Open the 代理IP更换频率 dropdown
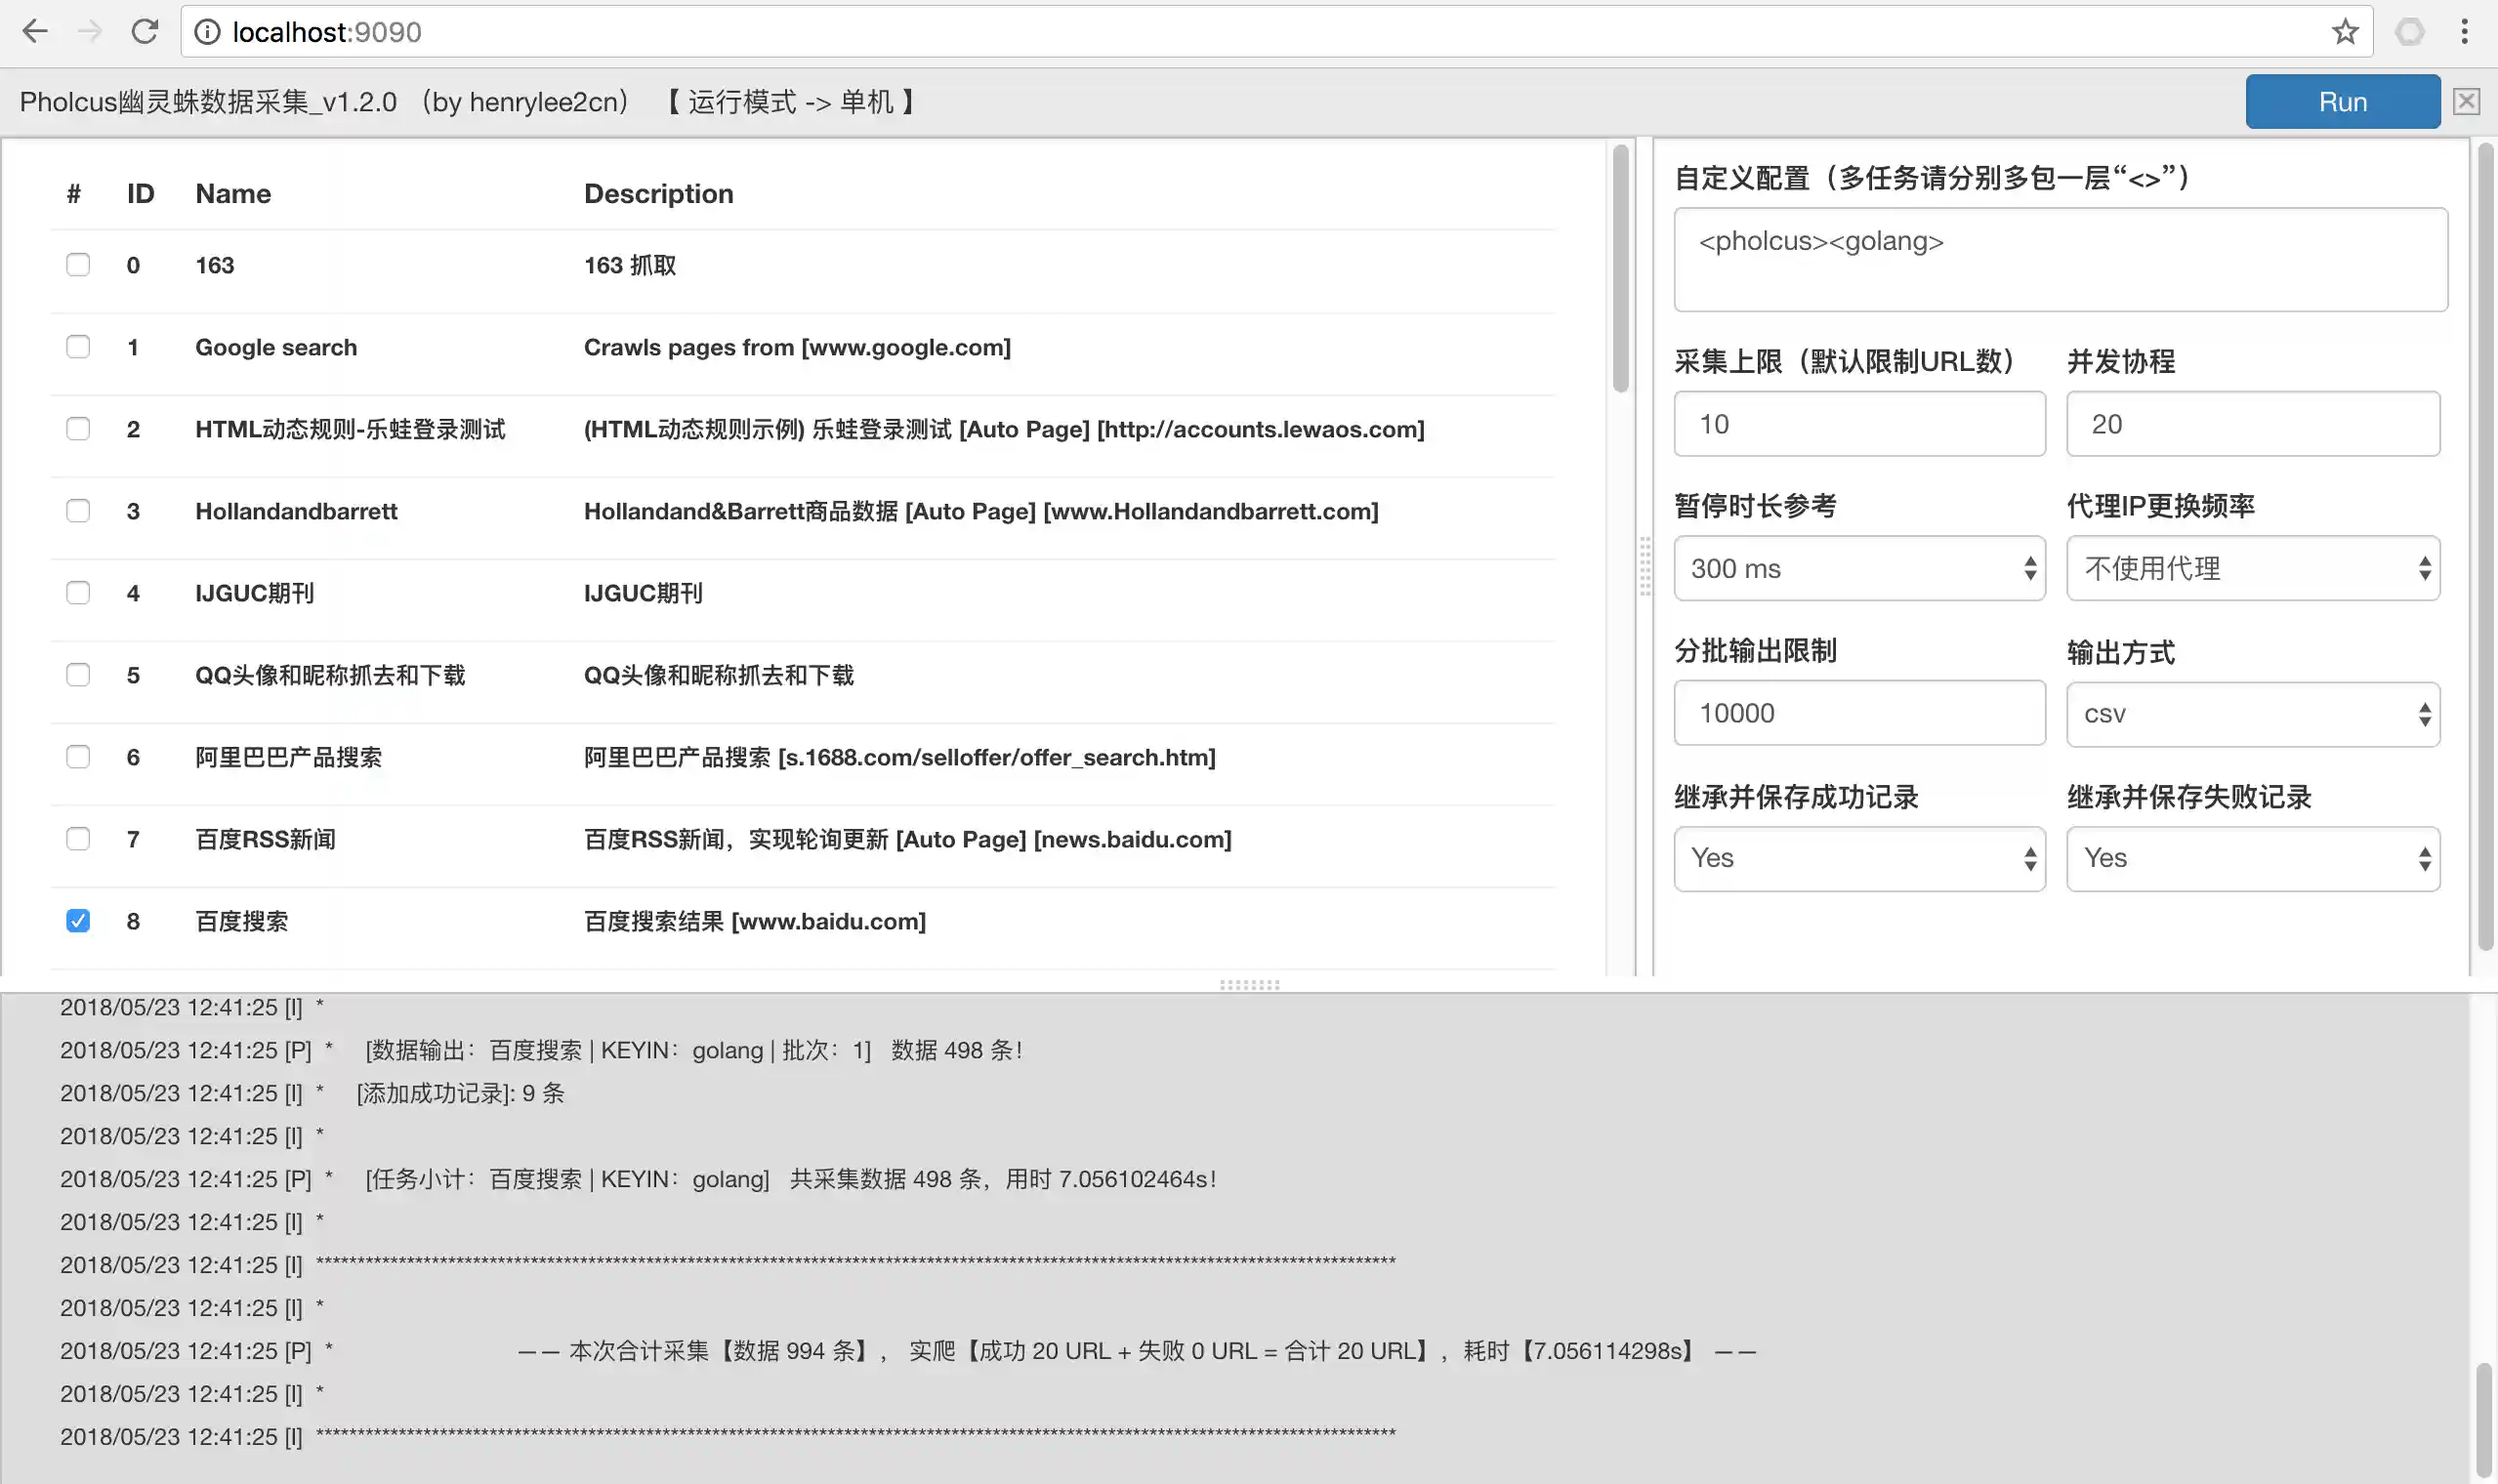Screen dimensions: 2498x1484 (x=2252, y=568)
